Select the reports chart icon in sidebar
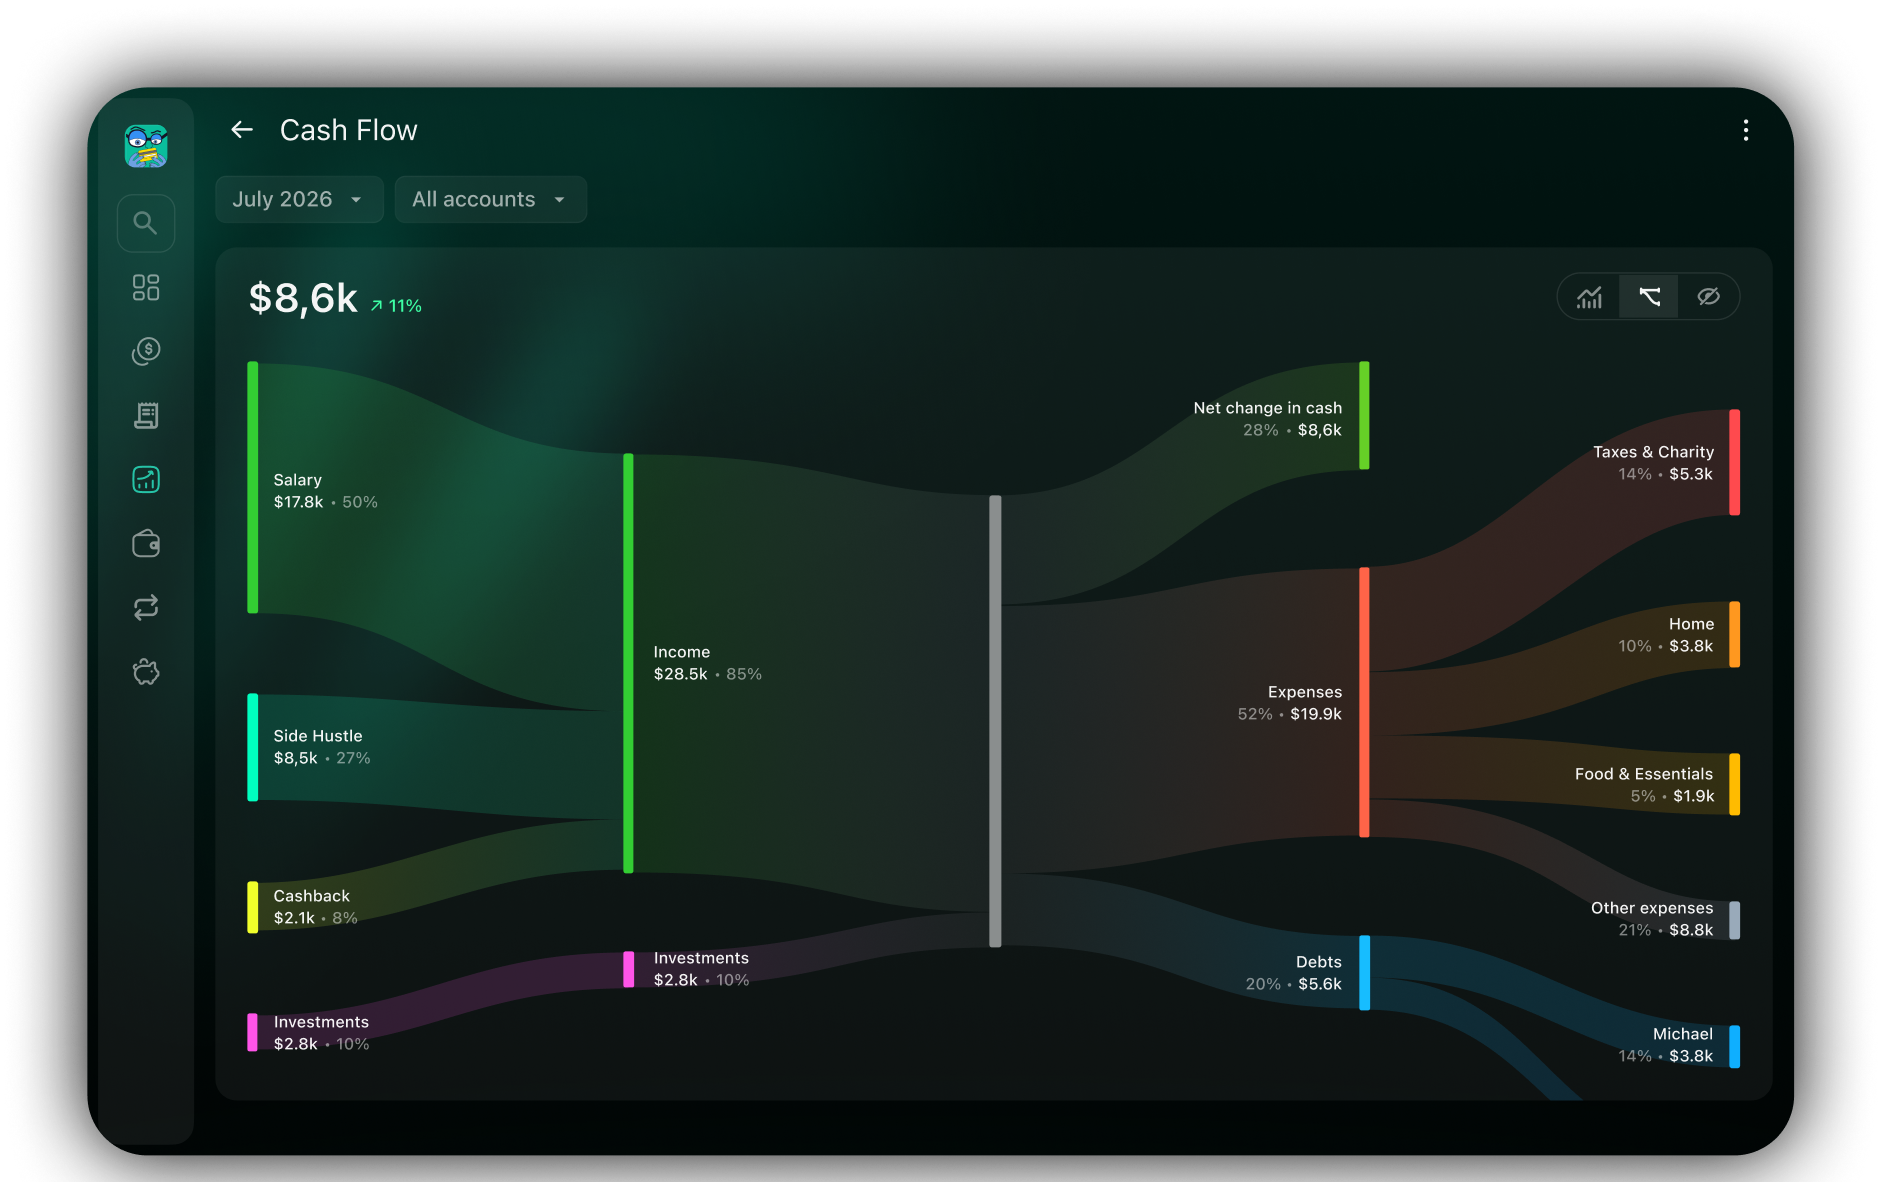The width and height of the screenshot is (1882, 1182). 146,480
